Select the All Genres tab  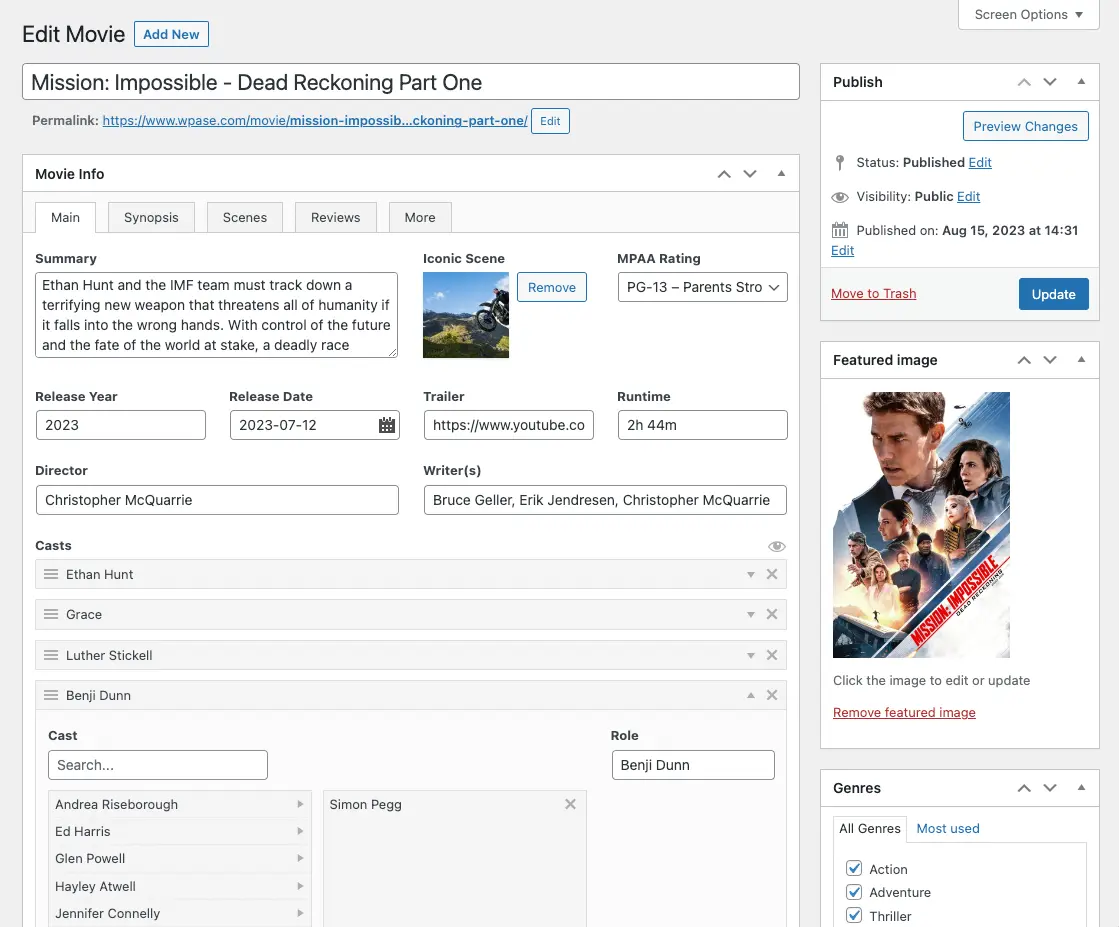870,829
